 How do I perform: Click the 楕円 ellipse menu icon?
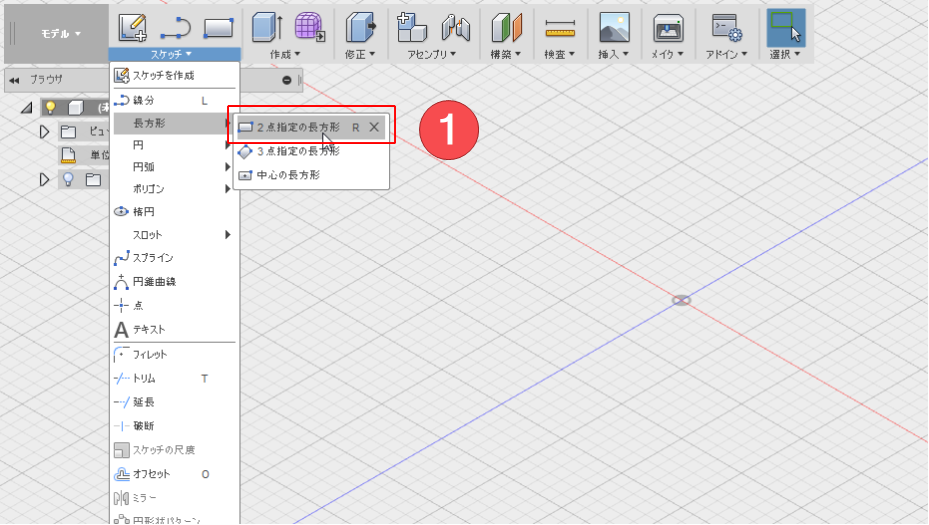pos(121,212)
